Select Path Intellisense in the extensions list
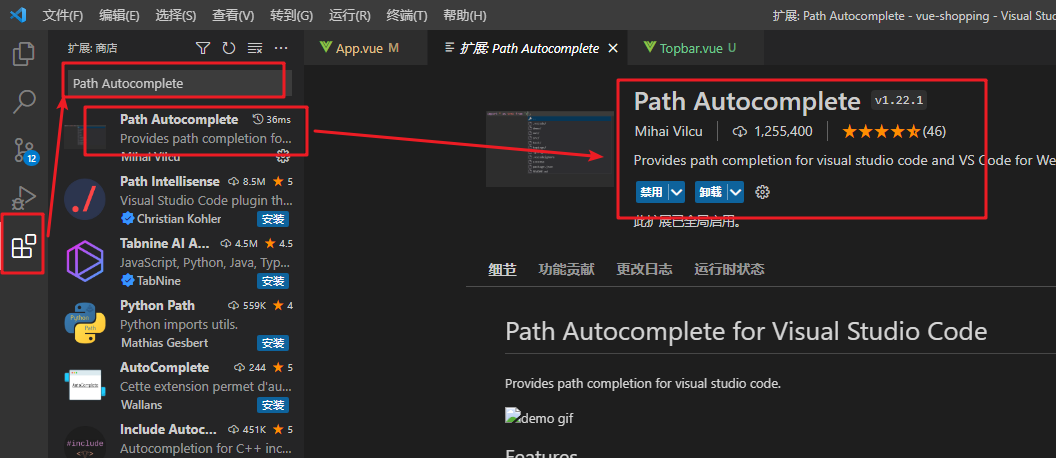 coord(178,199)
